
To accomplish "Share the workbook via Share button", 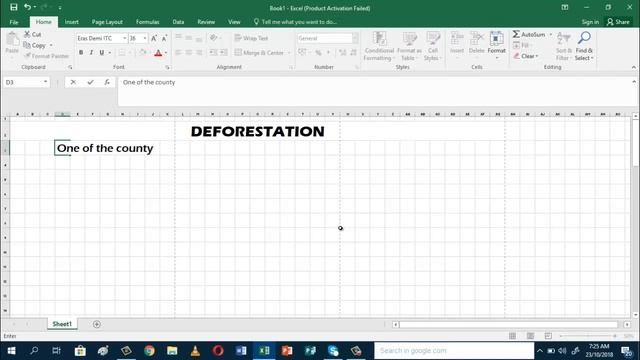I will click(618, 22).
